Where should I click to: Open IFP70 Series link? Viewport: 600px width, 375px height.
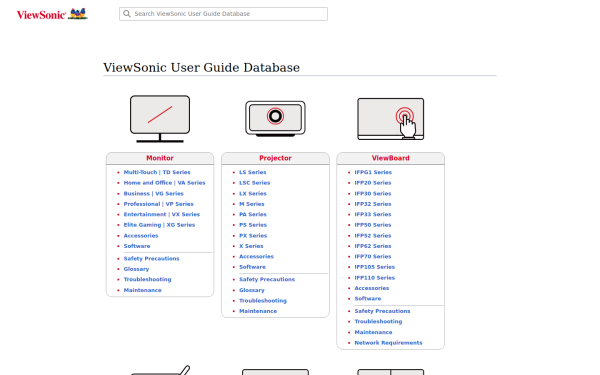coord(373,256)
